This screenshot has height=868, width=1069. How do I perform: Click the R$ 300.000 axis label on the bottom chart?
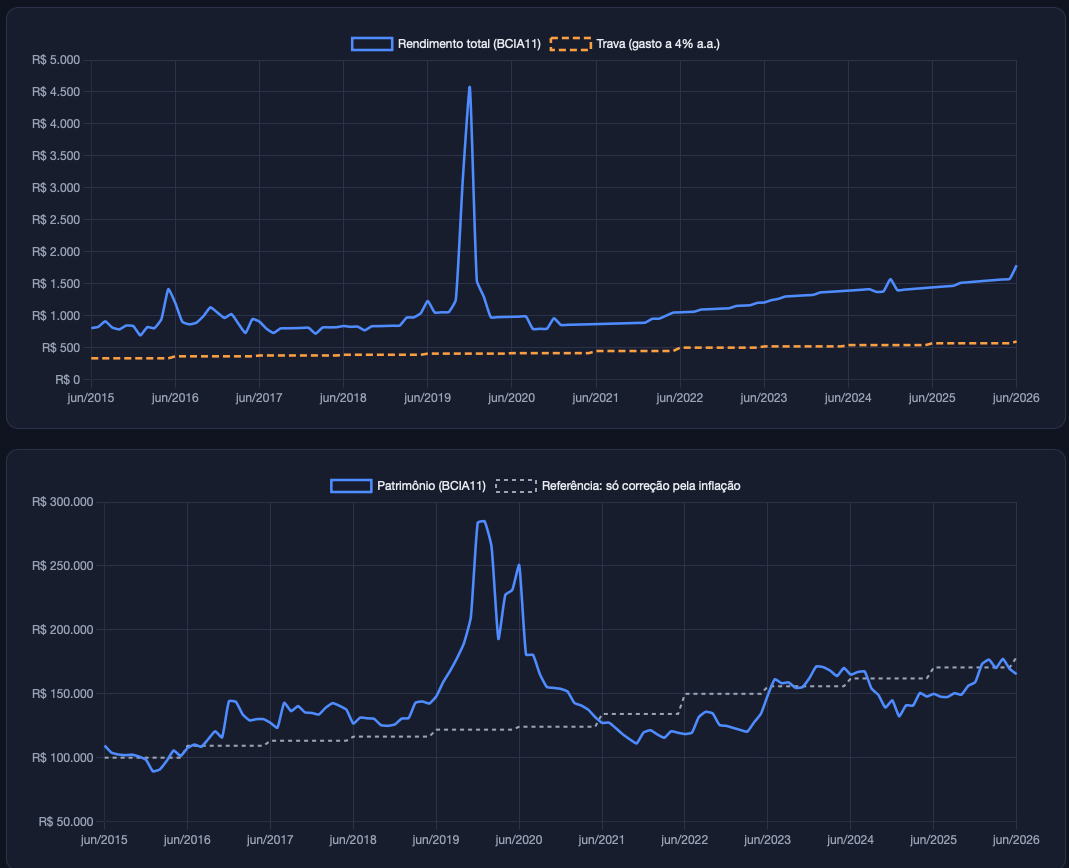[63, 502]
